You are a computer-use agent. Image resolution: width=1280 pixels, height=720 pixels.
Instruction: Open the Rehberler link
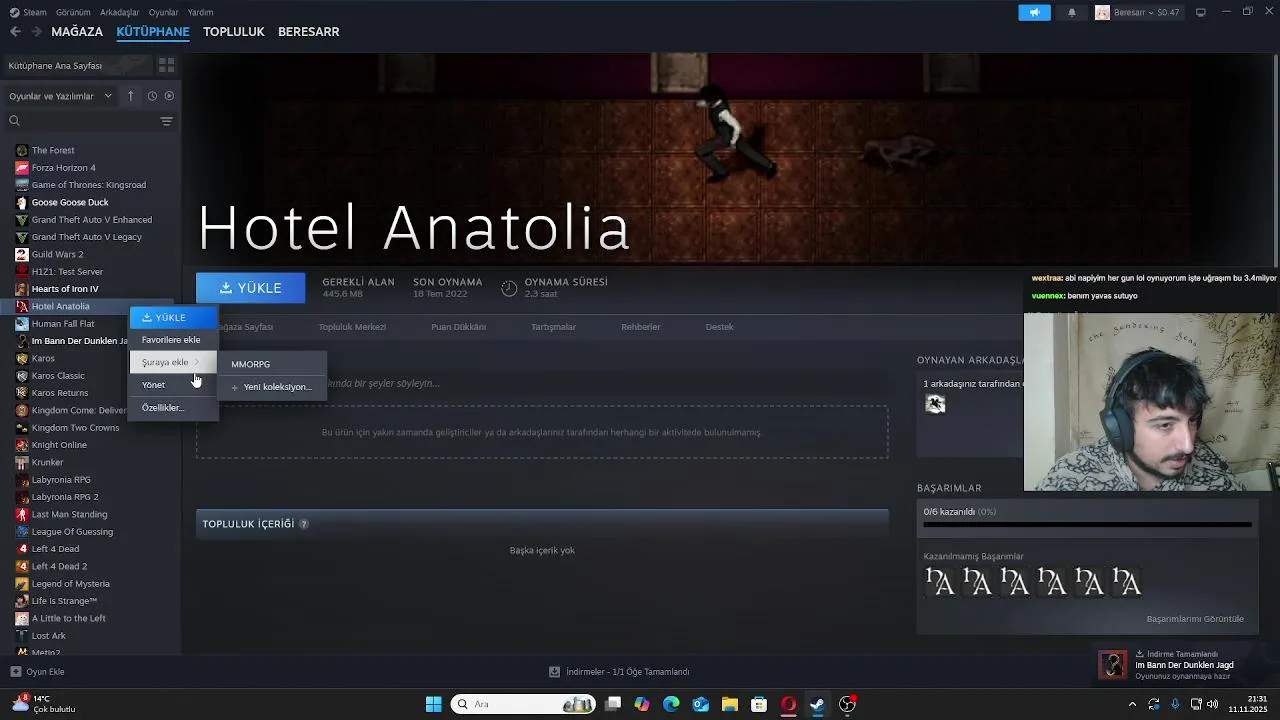(641, 327)
